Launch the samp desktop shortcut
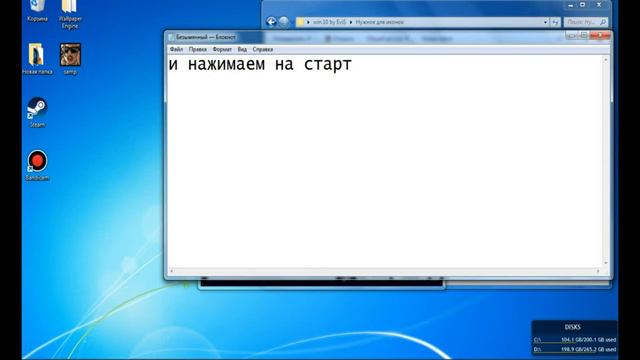Screen dimensions: 640x360 coord(70,58)
